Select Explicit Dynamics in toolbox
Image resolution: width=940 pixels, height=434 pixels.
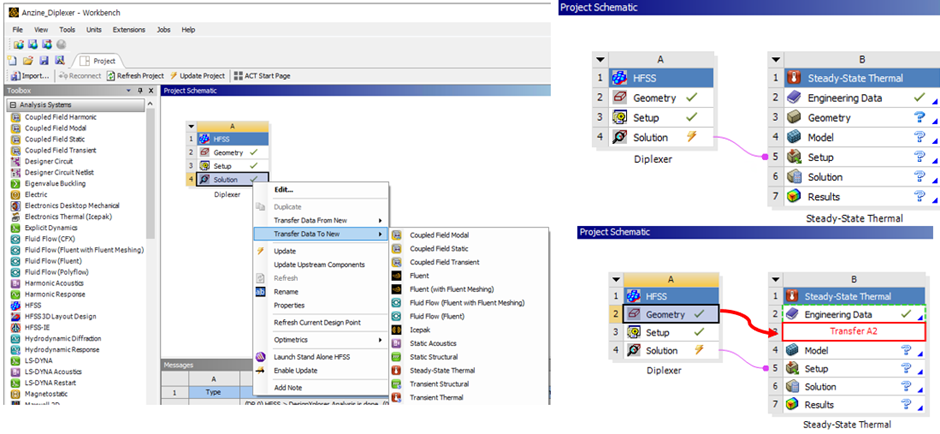pos(51,228)
